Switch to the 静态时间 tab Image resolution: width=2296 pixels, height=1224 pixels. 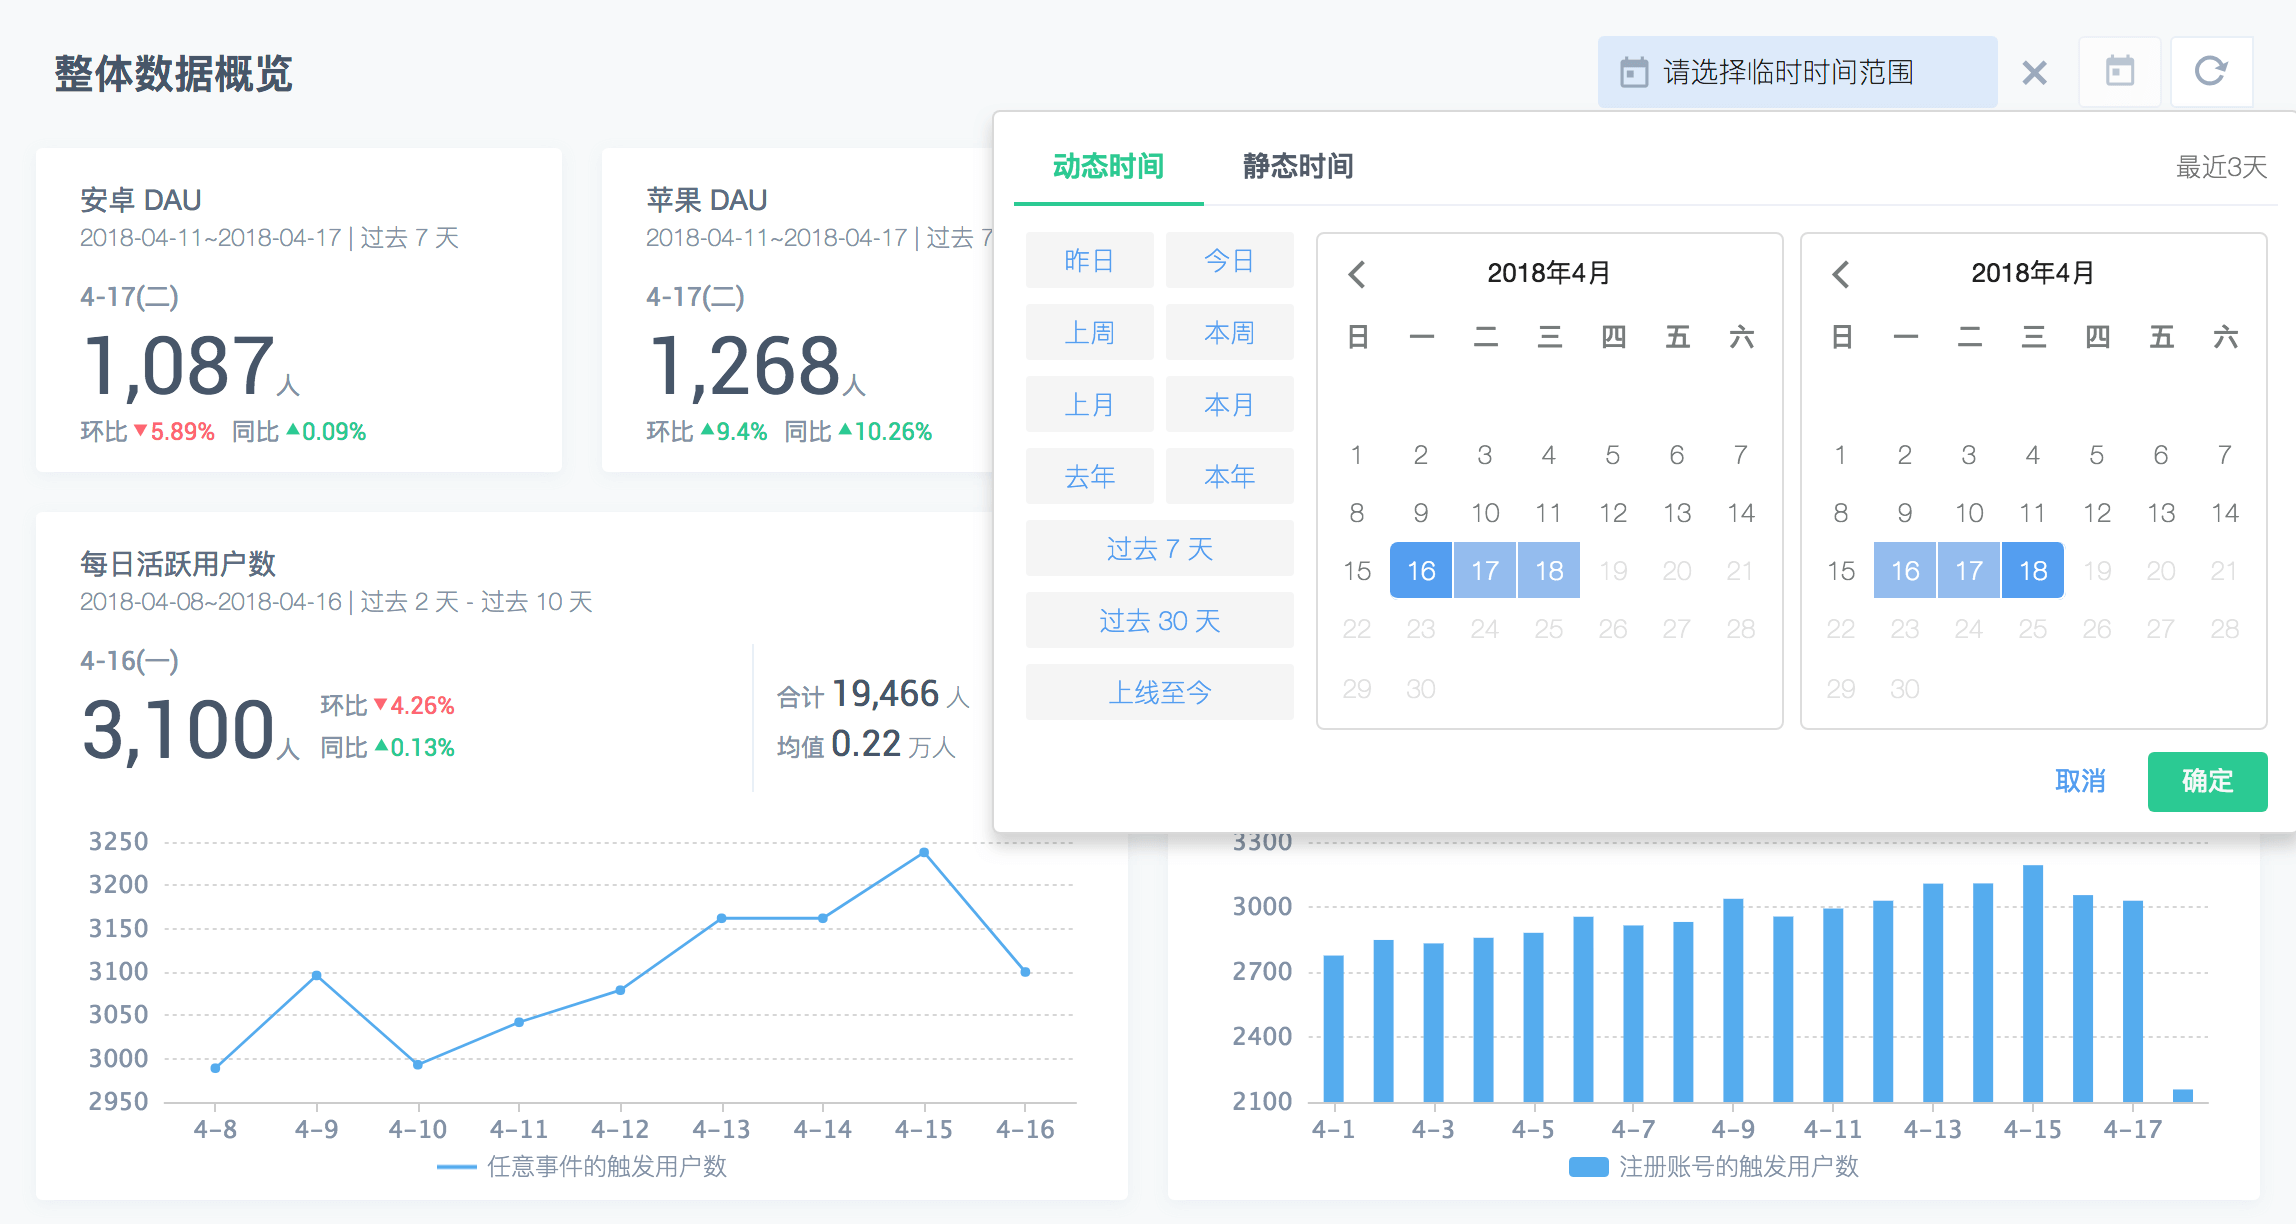pyautogui.click(x=1298, y=166)
